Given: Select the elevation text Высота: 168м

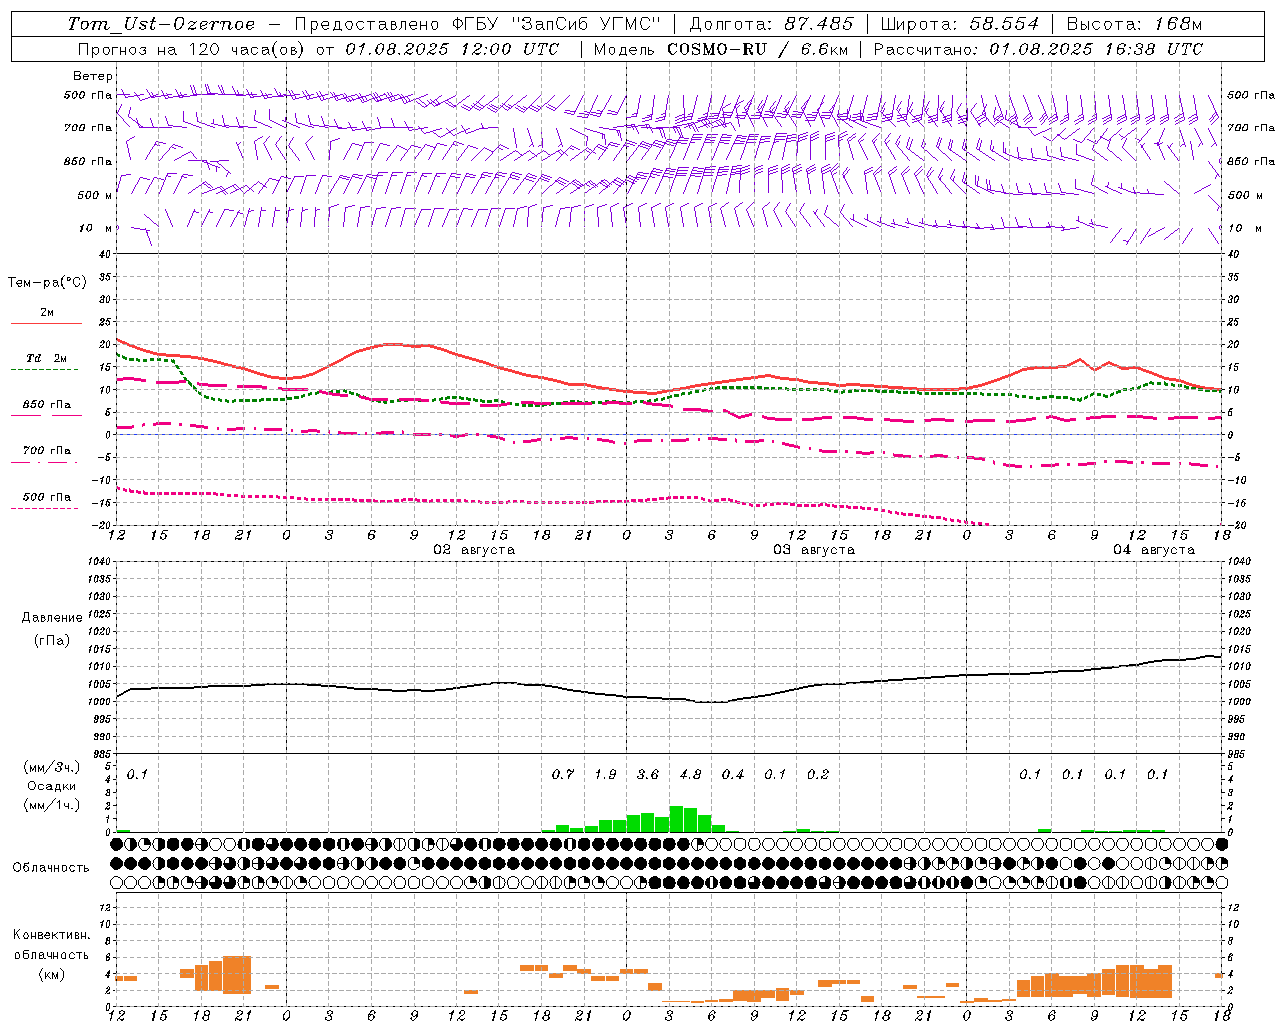Looking at the screenshot, I should 1134,24.
